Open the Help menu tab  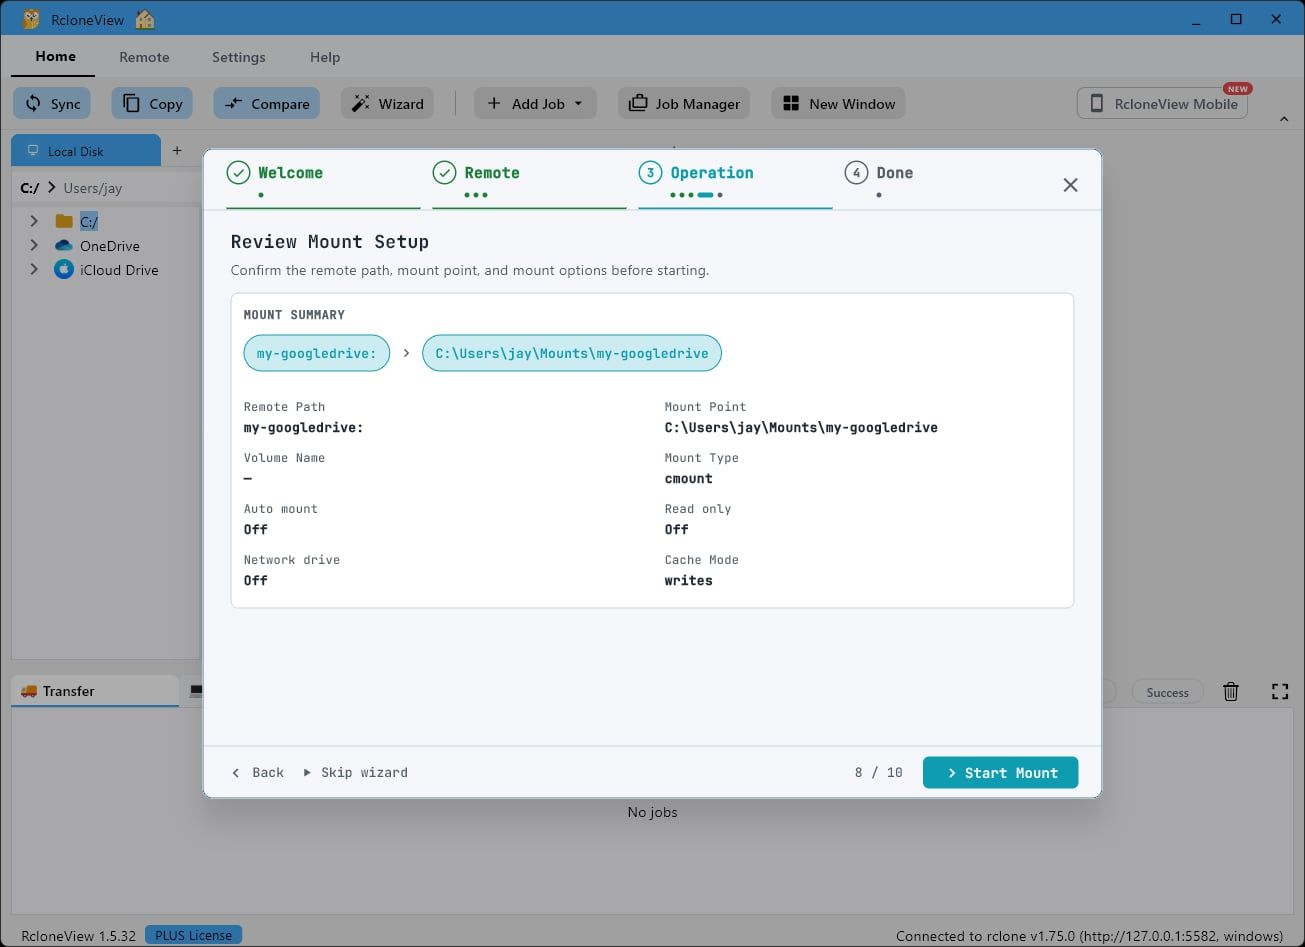pos(325,57)
